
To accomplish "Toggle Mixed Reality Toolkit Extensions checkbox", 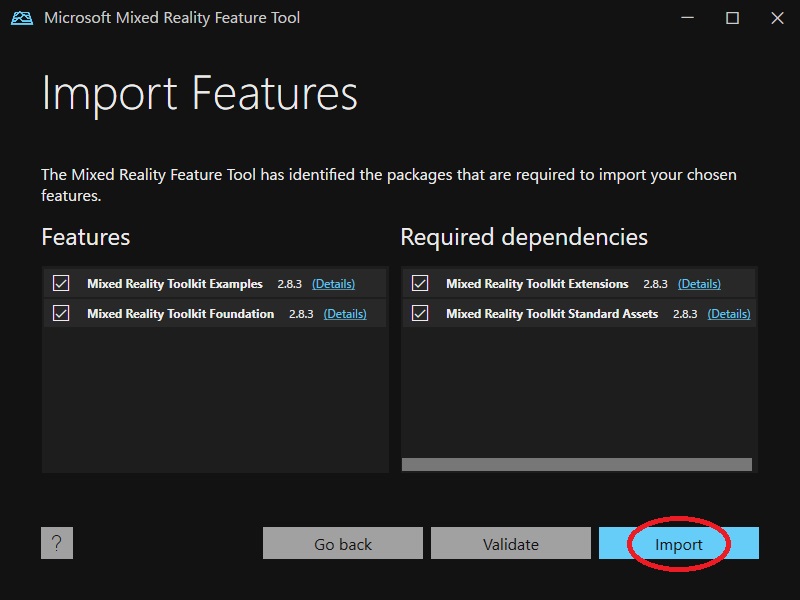I will click(420, 283).
